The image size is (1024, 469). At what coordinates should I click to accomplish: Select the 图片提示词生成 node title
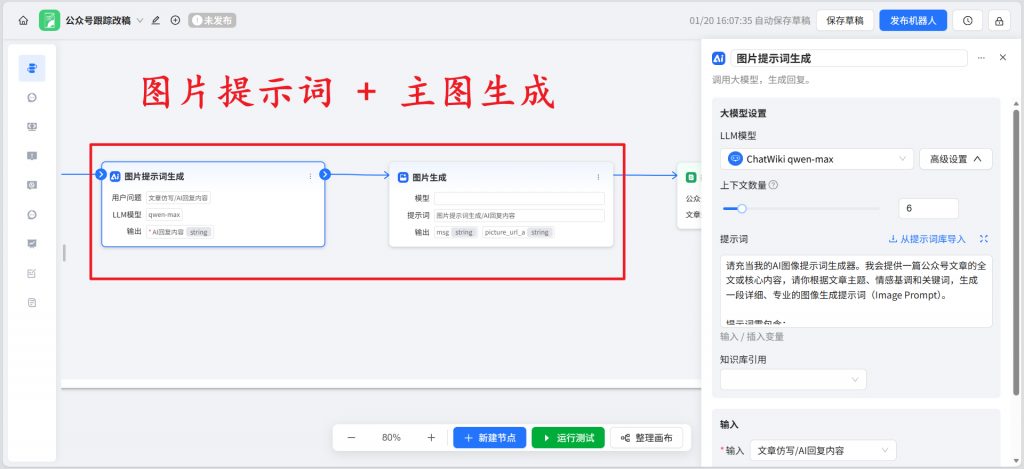[154, 176]
